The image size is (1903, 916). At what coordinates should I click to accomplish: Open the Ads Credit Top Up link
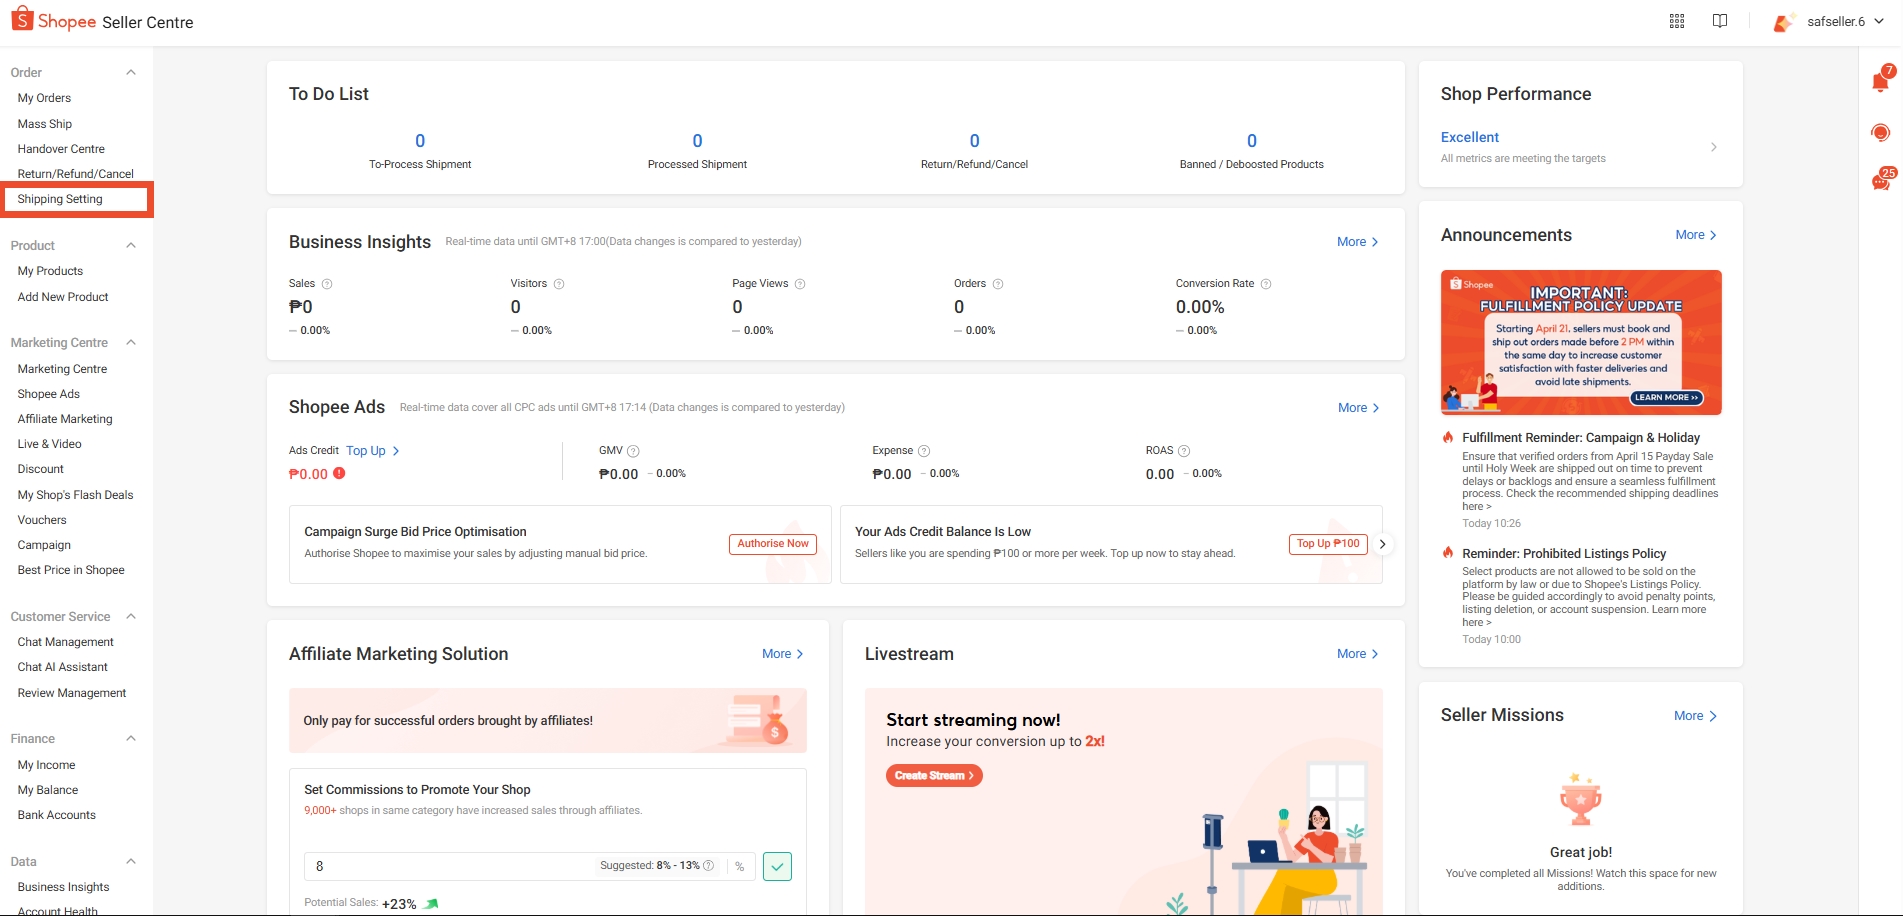pos(373,451)
